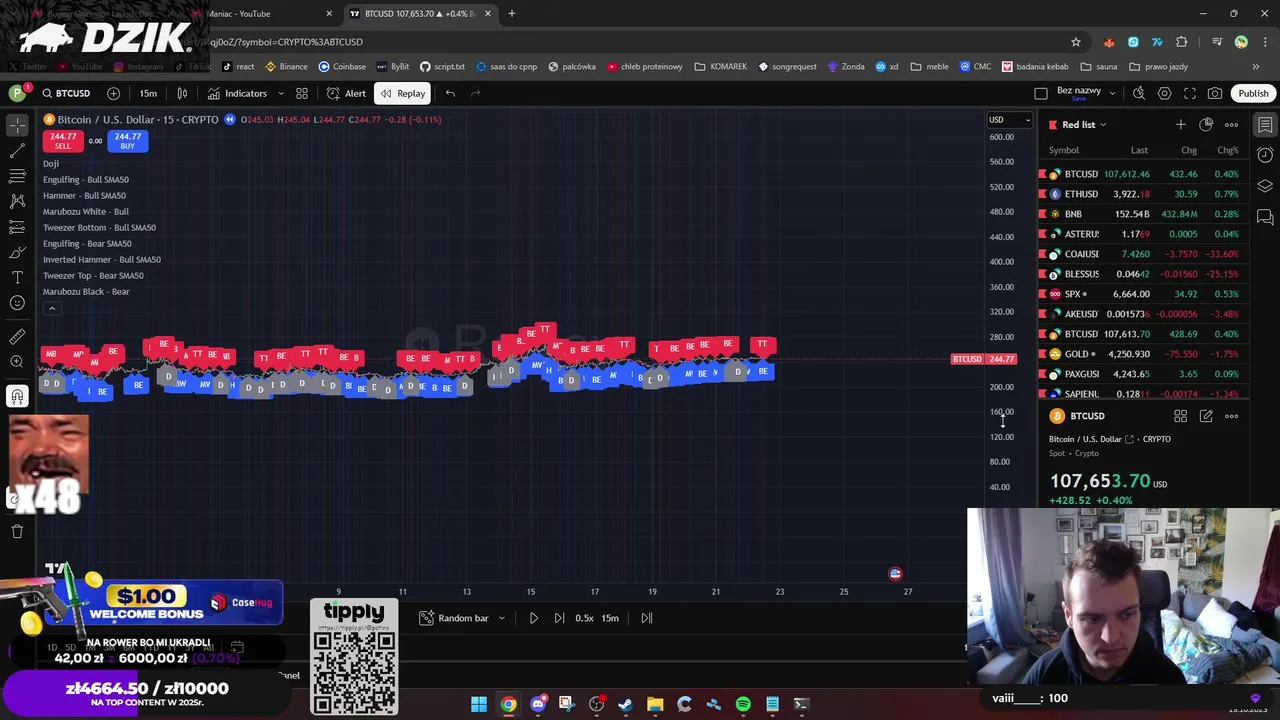Open the forecasting and measurement tools

17,227
